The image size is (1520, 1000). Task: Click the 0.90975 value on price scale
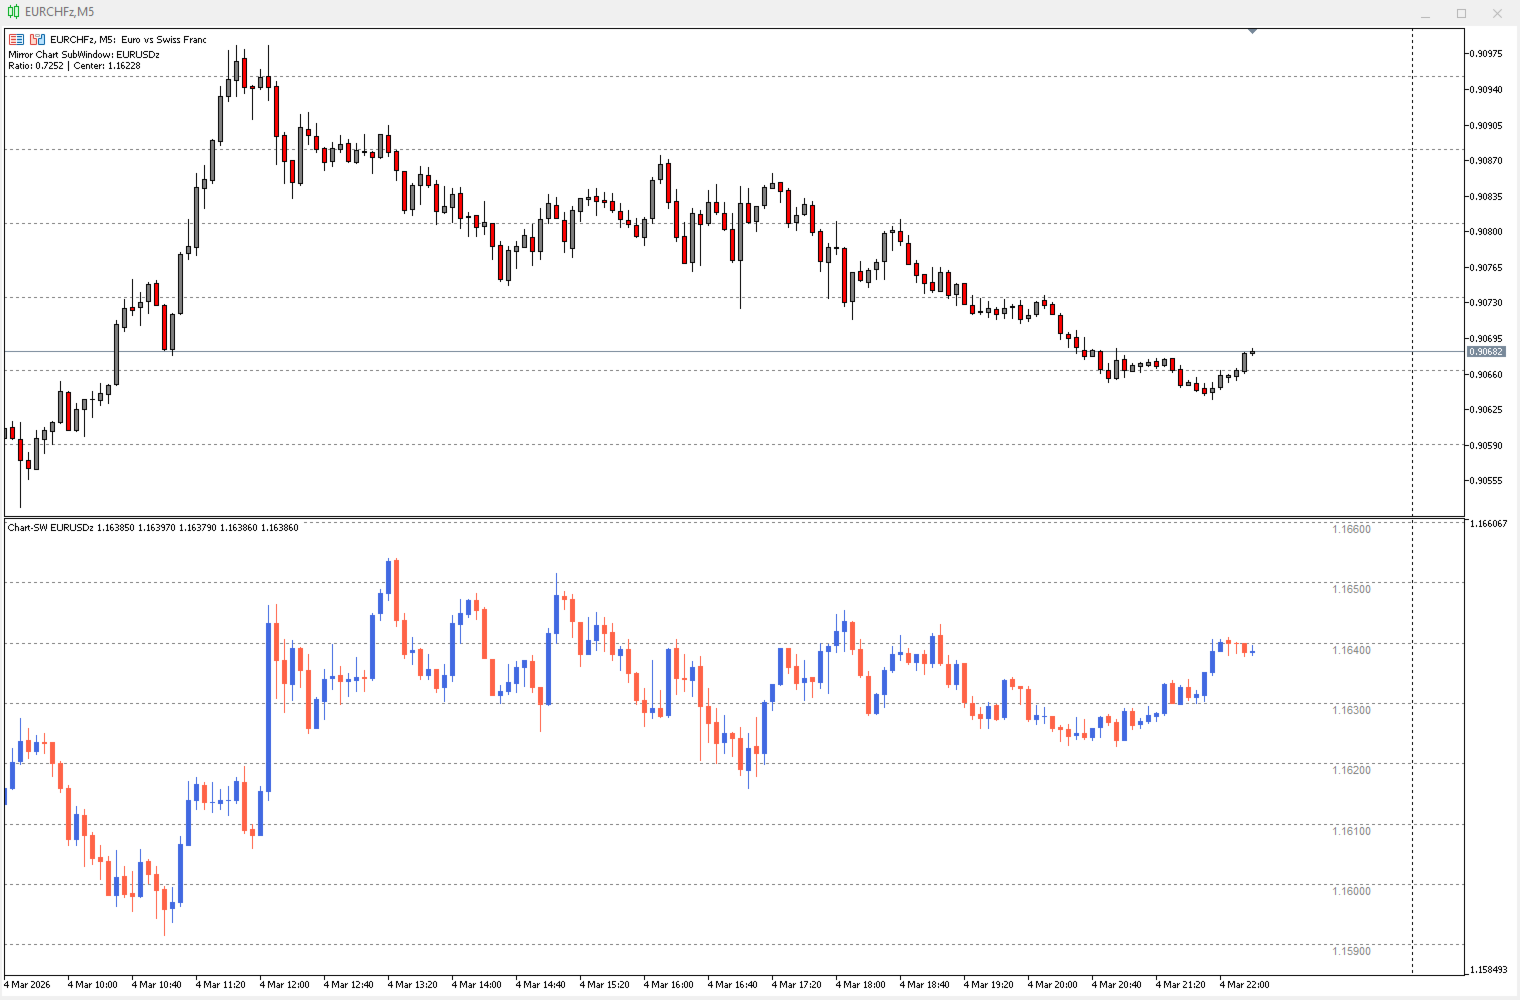[1487, 54]
